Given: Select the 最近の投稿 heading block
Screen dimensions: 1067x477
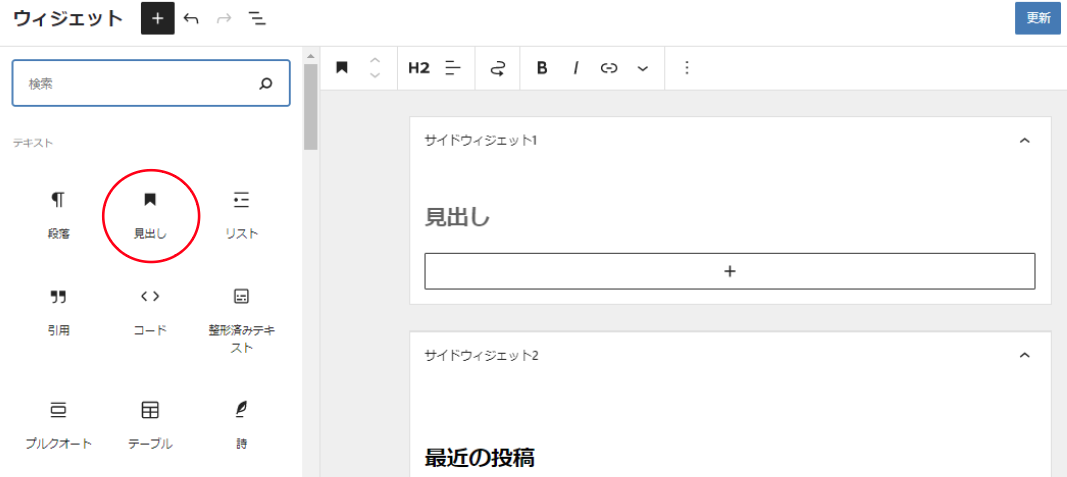Looking at the screenshot, I should (x=480, y=458).
